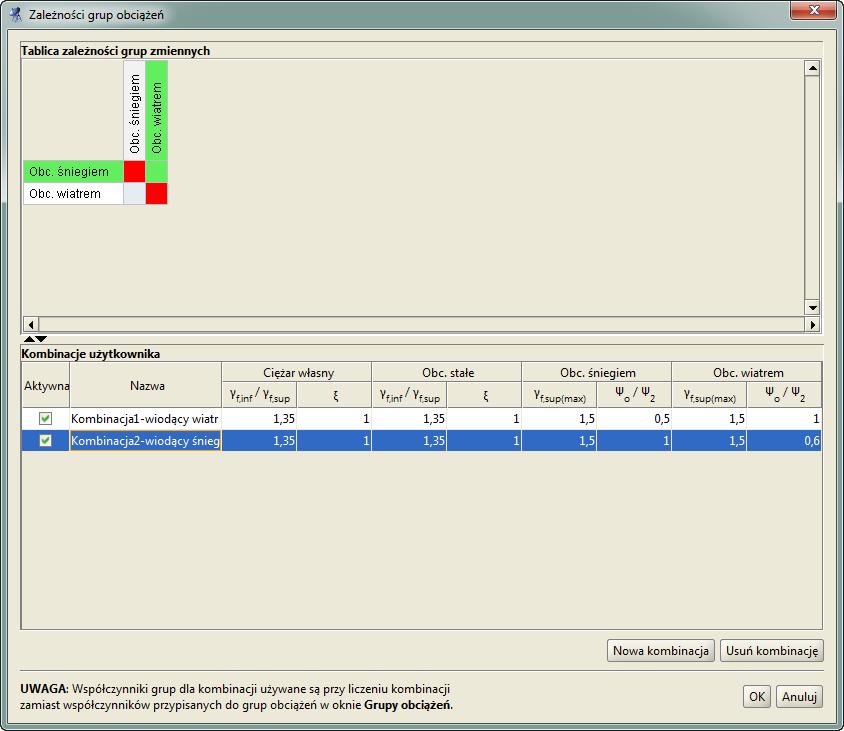Select the name cell Kombinacja1-wiodący wiatr
The width and height of the screenshot is (844, 731).
pos(145,418)
